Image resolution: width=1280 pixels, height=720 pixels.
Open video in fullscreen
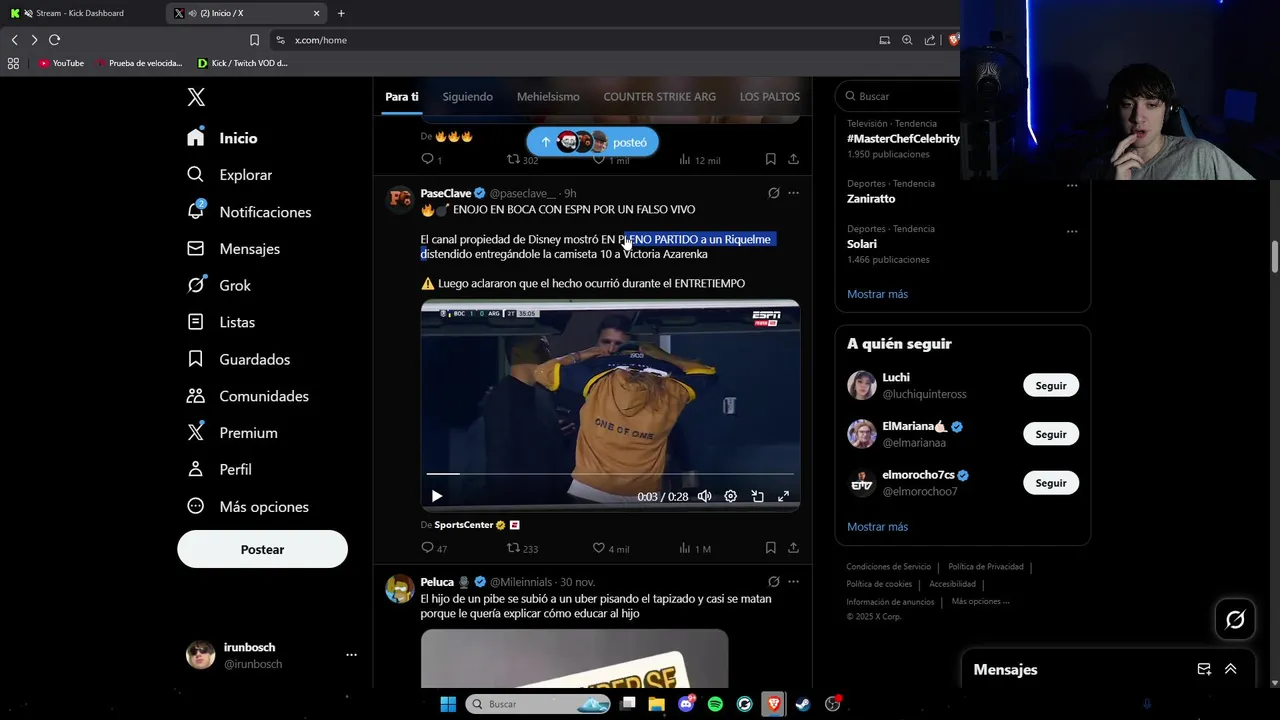783,496
